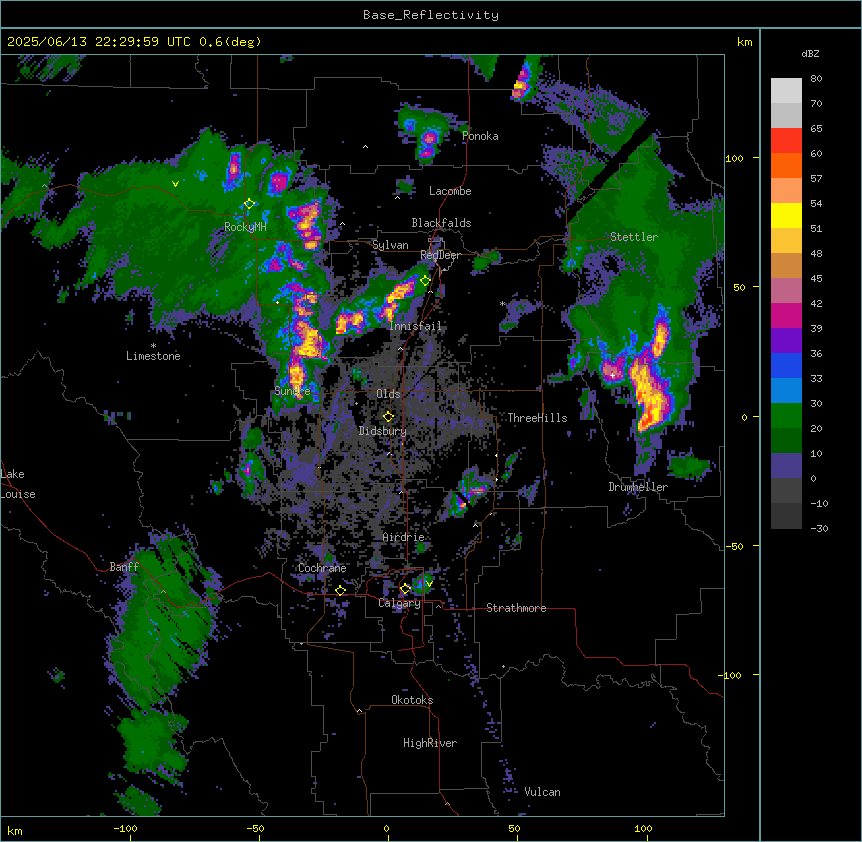Click the -100 tick on bottom axis
862x842 pixels.
(x=126, y=828)
